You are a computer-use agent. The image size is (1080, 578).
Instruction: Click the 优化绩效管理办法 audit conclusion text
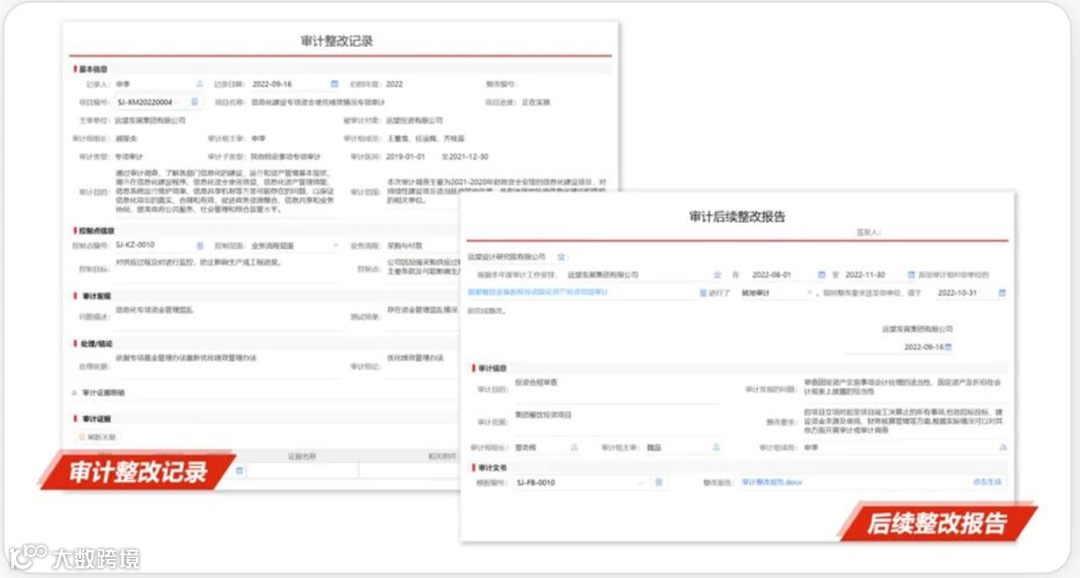[415, 358]
